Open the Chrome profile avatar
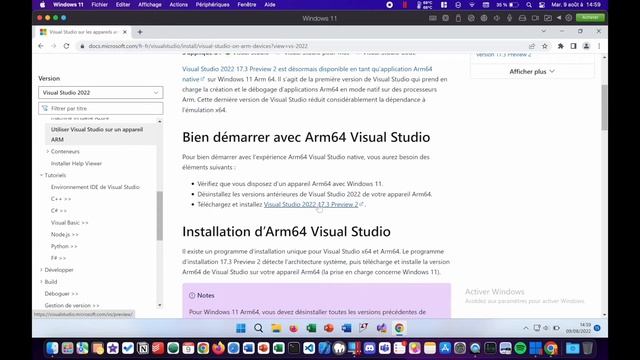 tap(586, 46)
